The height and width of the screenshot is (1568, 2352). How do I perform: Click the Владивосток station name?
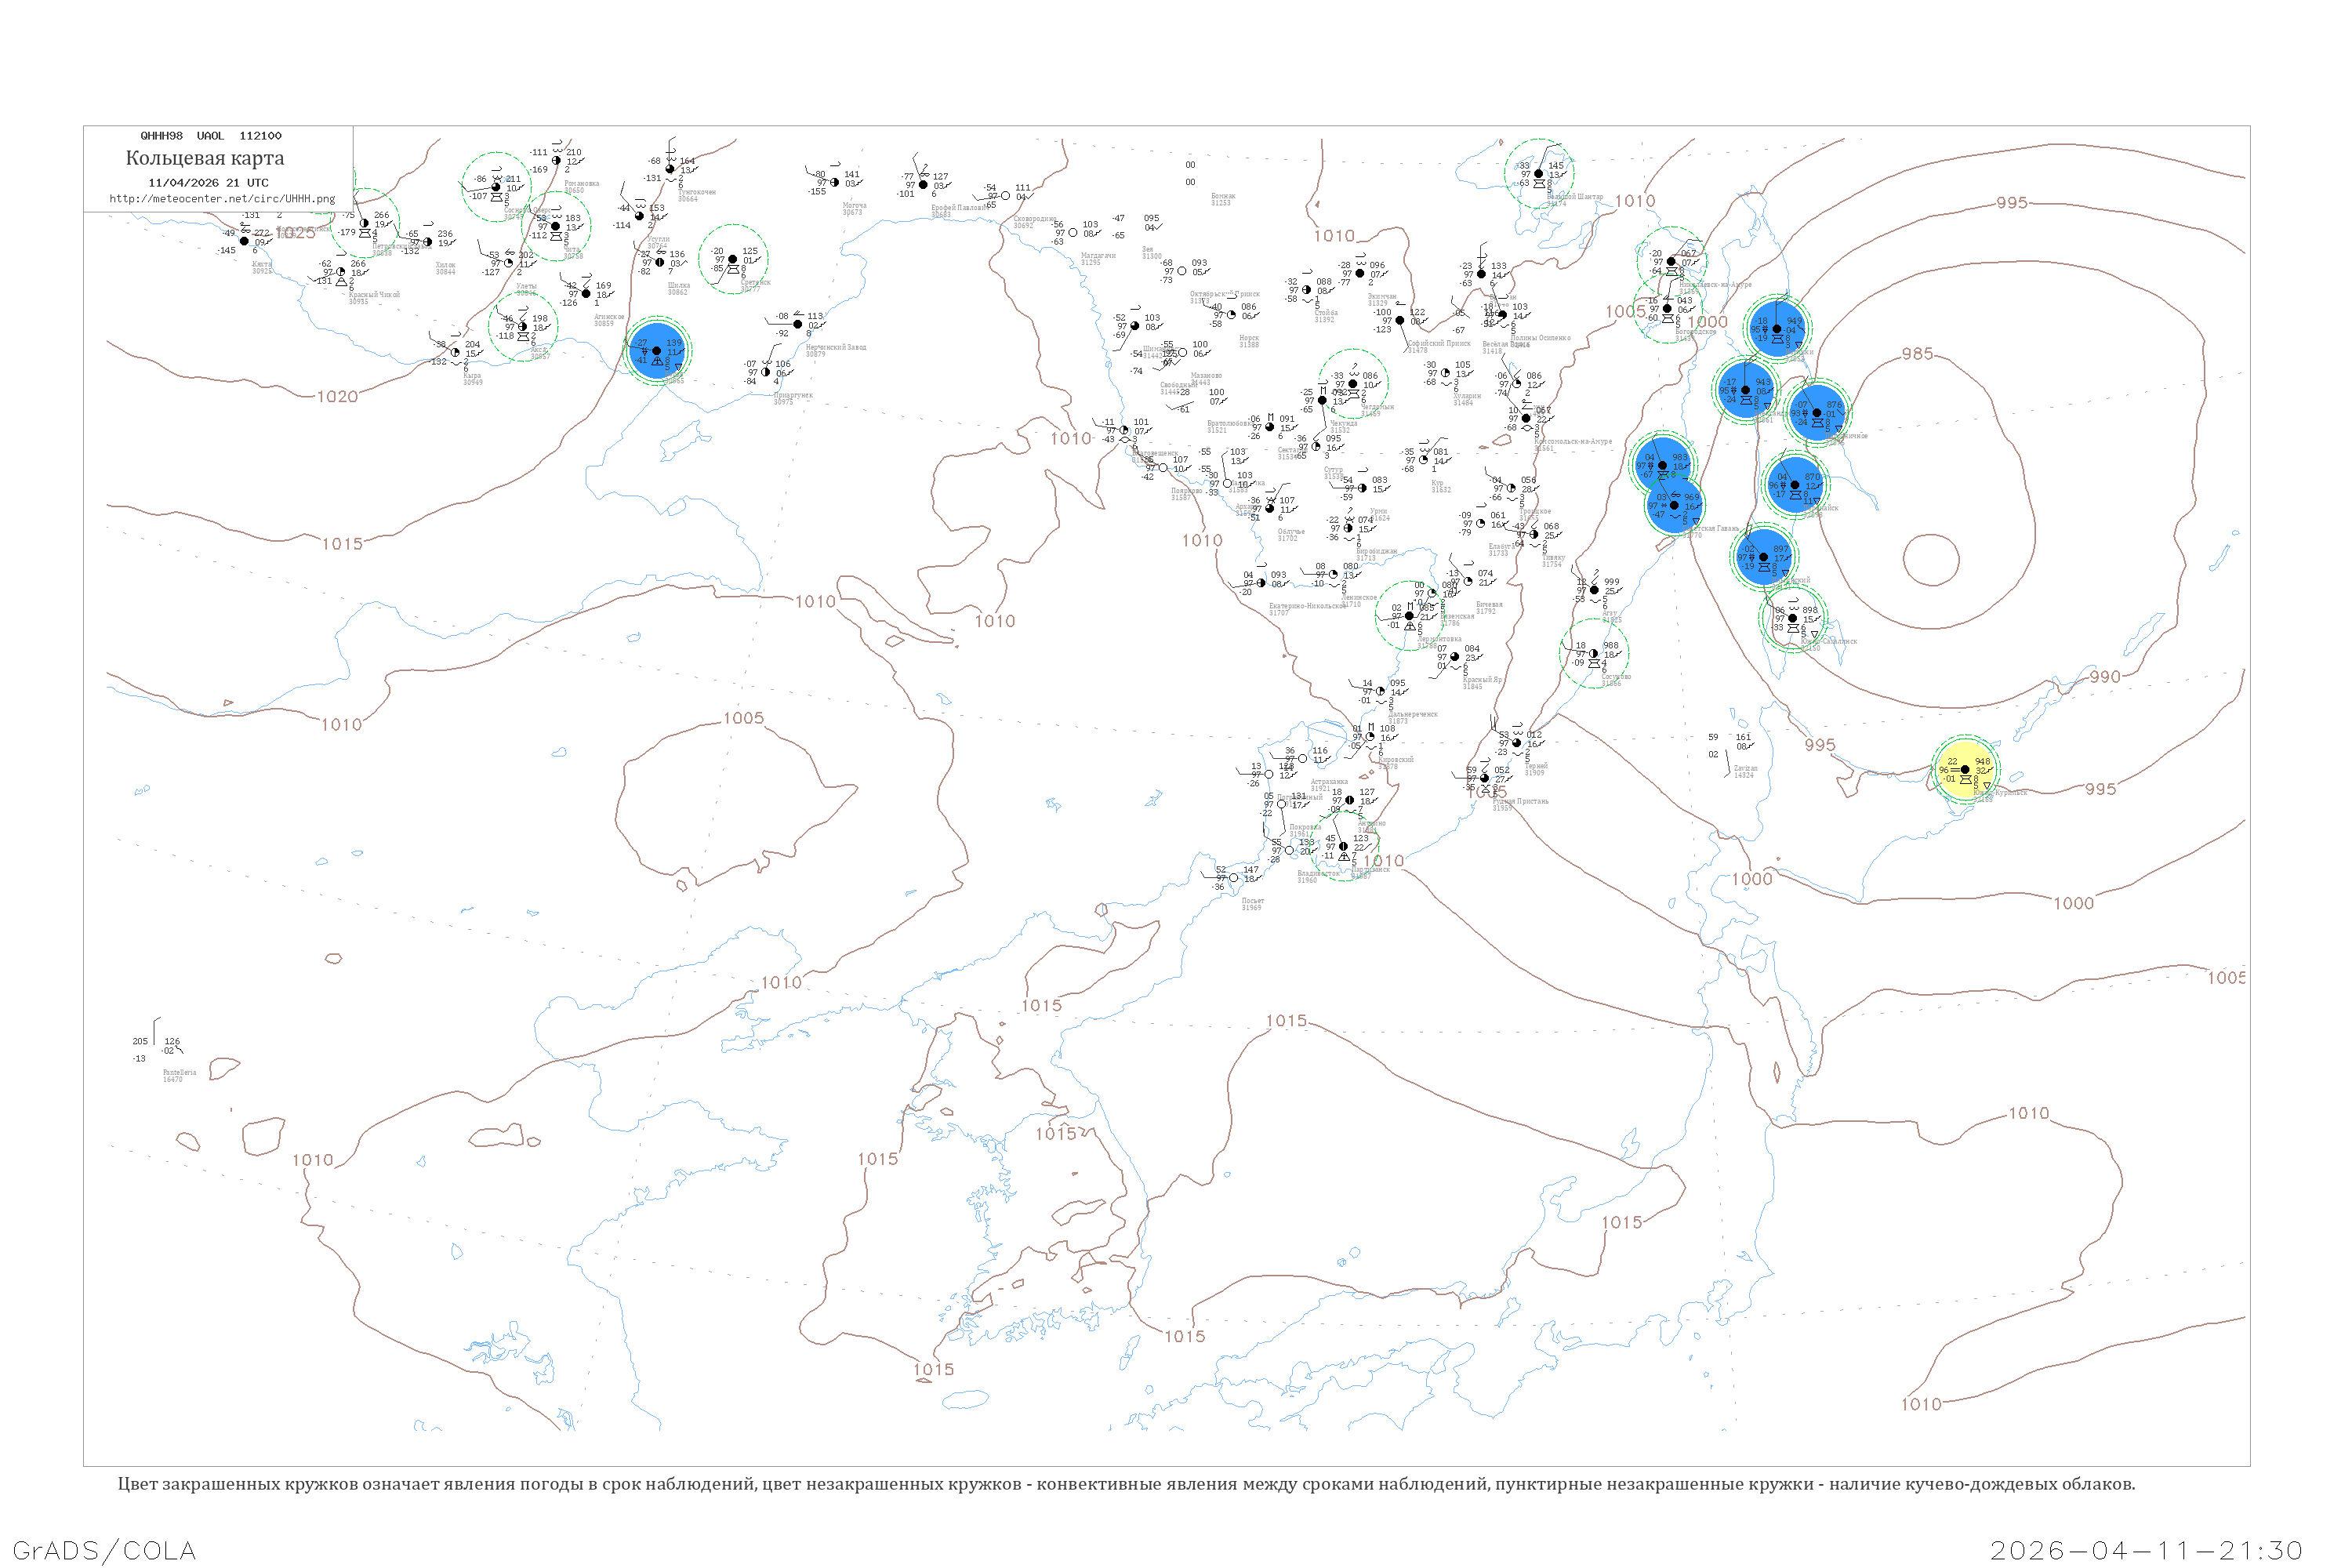[x=1318, y=873]
